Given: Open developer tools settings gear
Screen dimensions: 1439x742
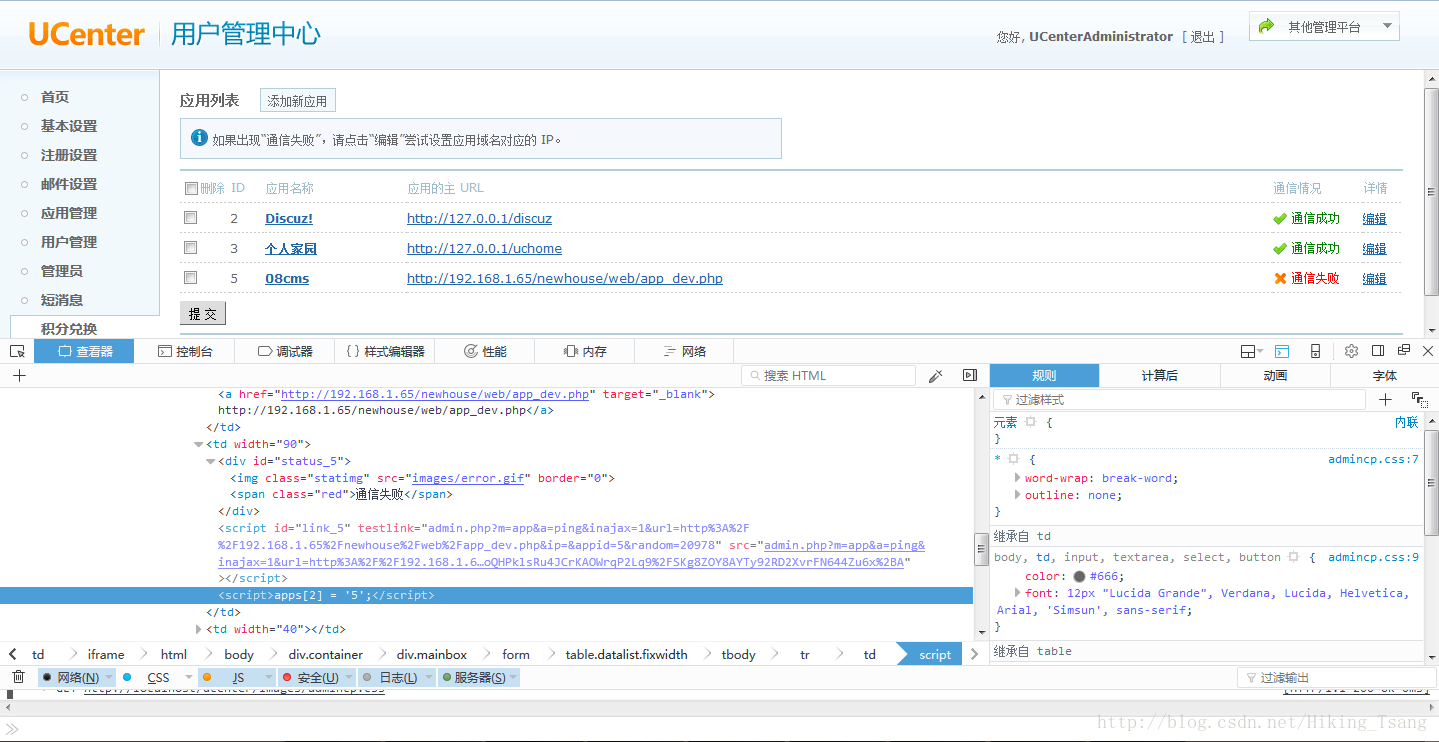Looking at the screenshot, I should click(x=1351, y=351).
